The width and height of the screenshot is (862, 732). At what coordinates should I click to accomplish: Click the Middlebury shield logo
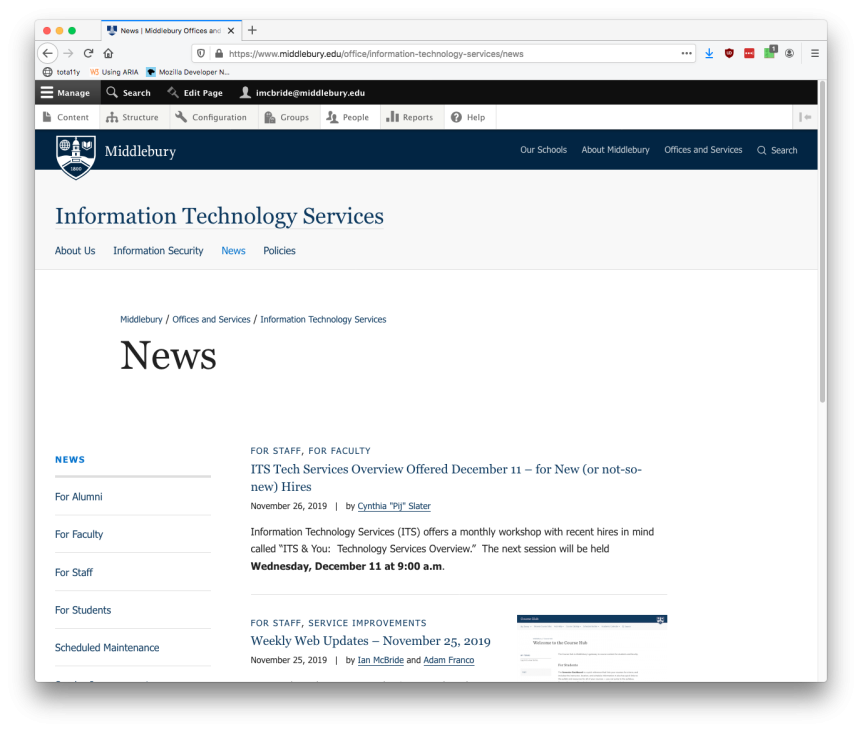pos(76,157)
